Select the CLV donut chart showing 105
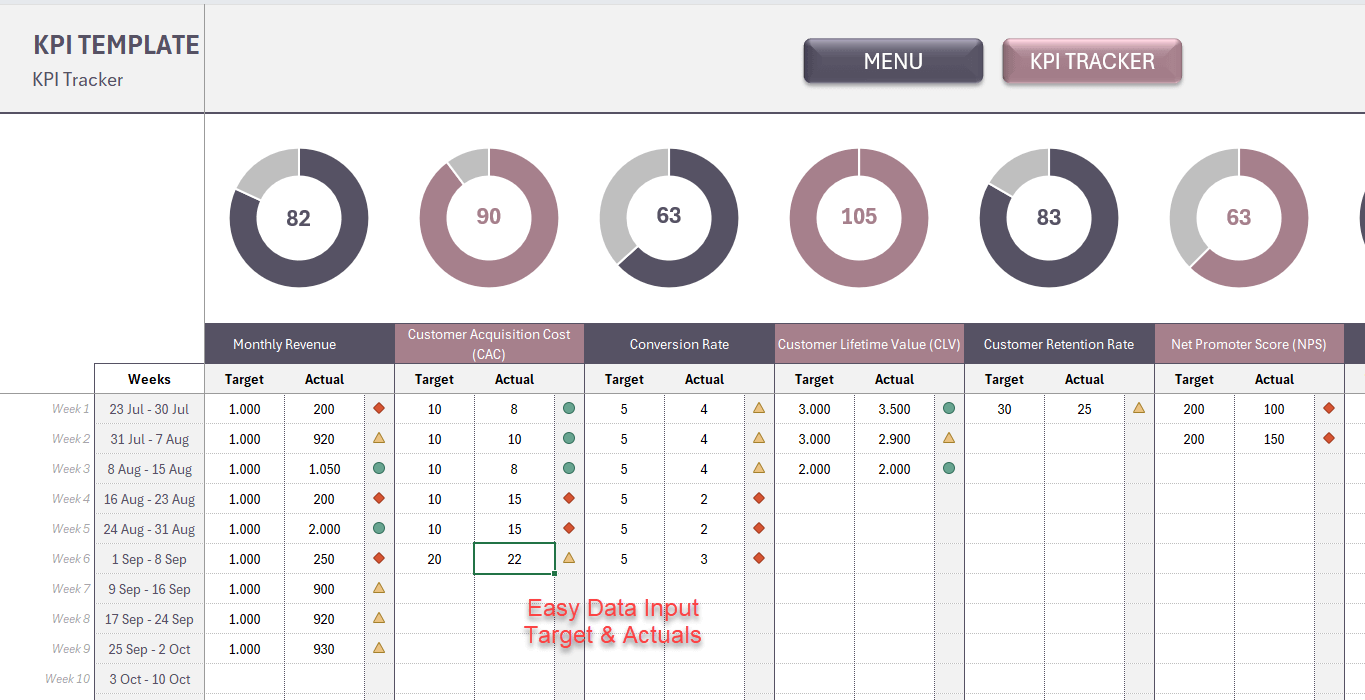 click(x=859, y=218)
